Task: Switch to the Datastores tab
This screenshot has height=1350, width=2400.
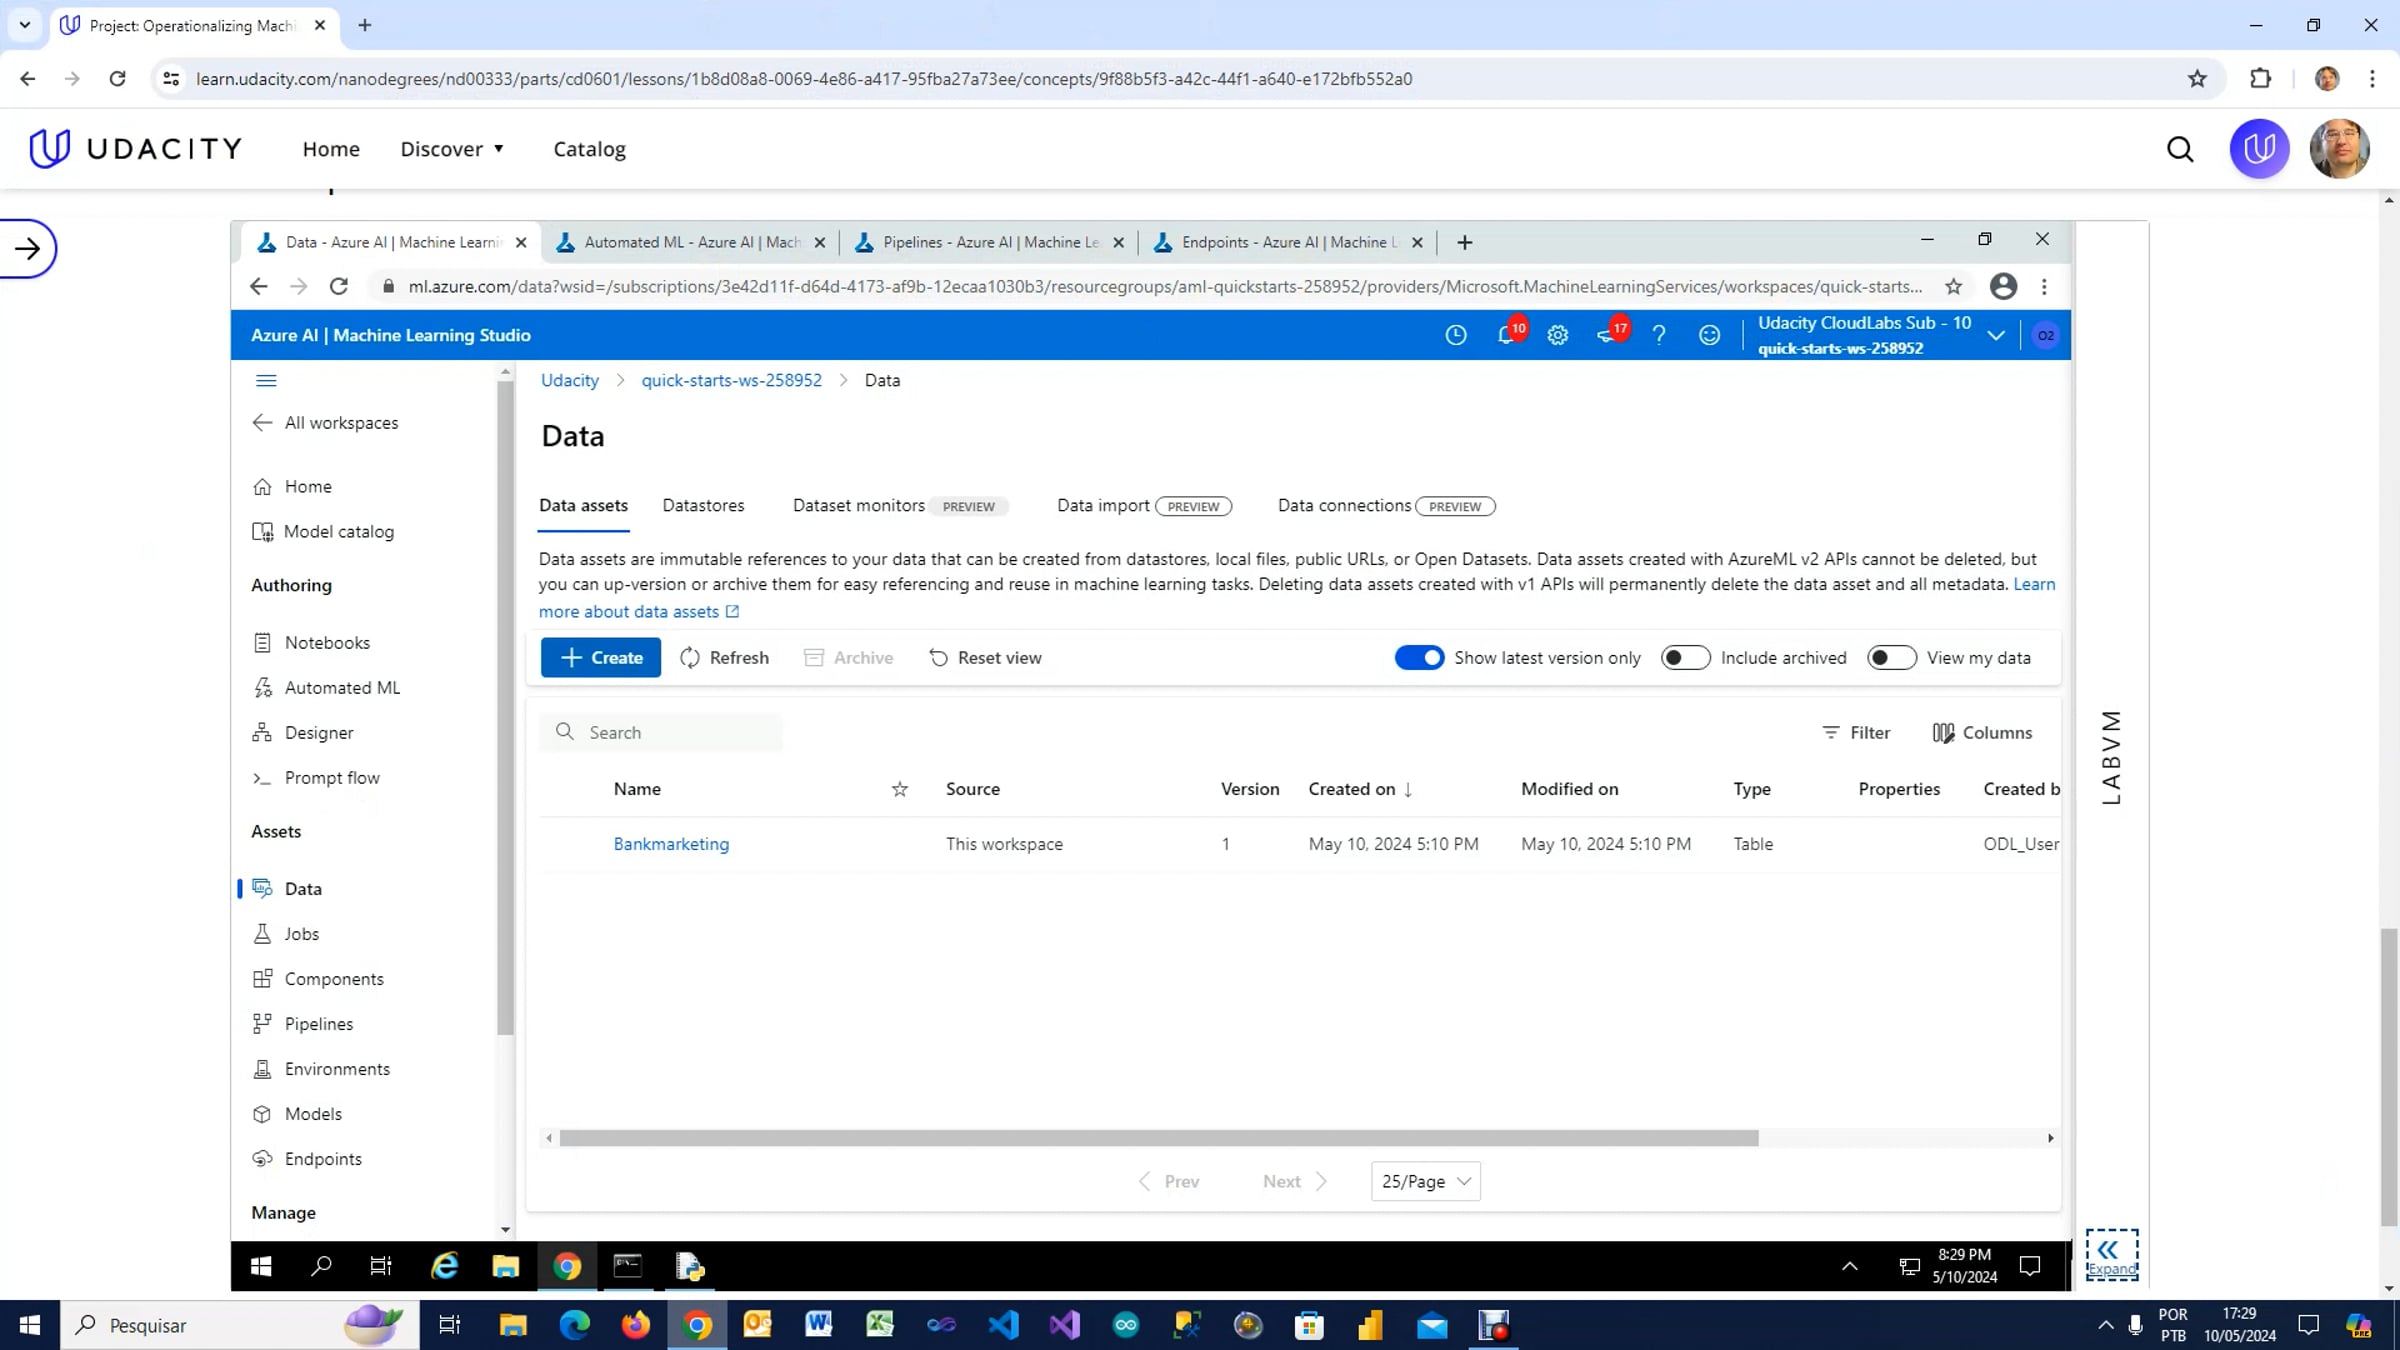Action: click(703, 506)
